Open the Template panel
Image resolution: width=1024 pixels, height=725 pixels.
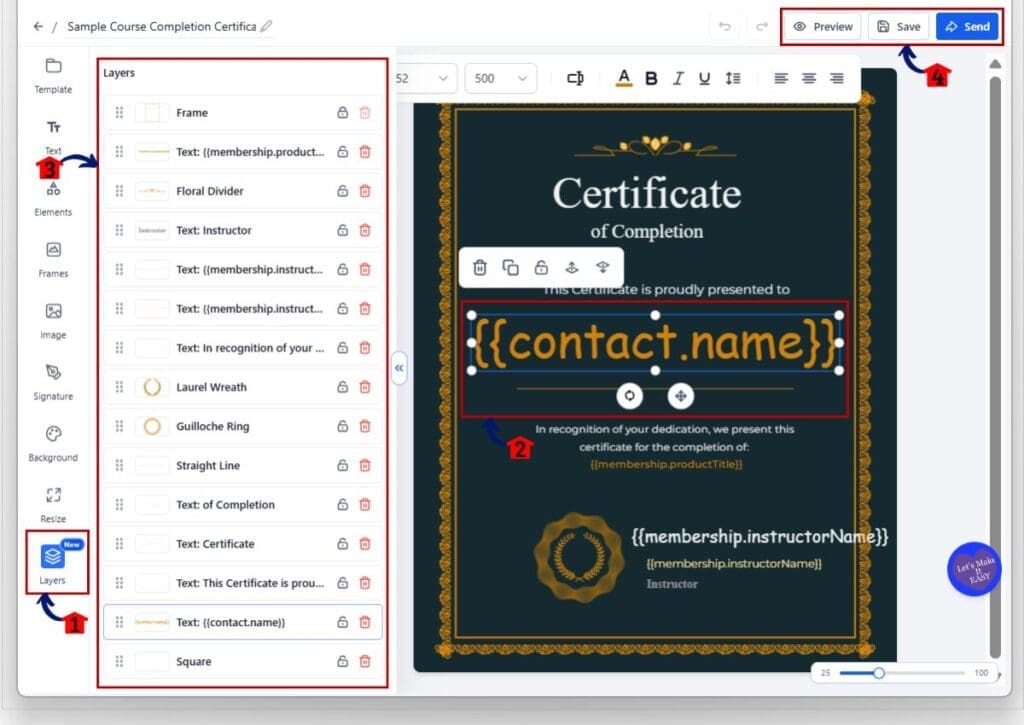(x=53, y=76)
